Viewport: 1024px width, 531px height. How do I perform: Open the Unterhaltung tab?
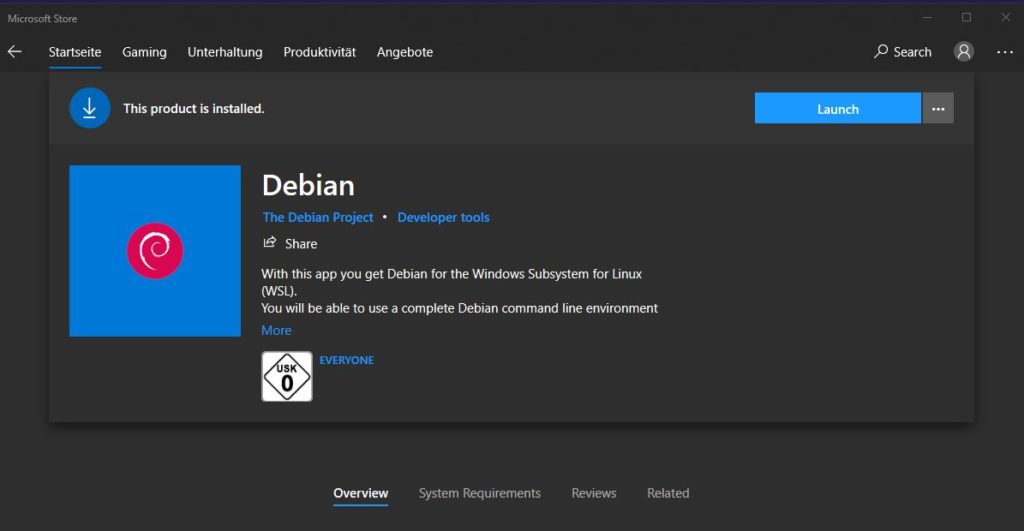tap(225, 52)
